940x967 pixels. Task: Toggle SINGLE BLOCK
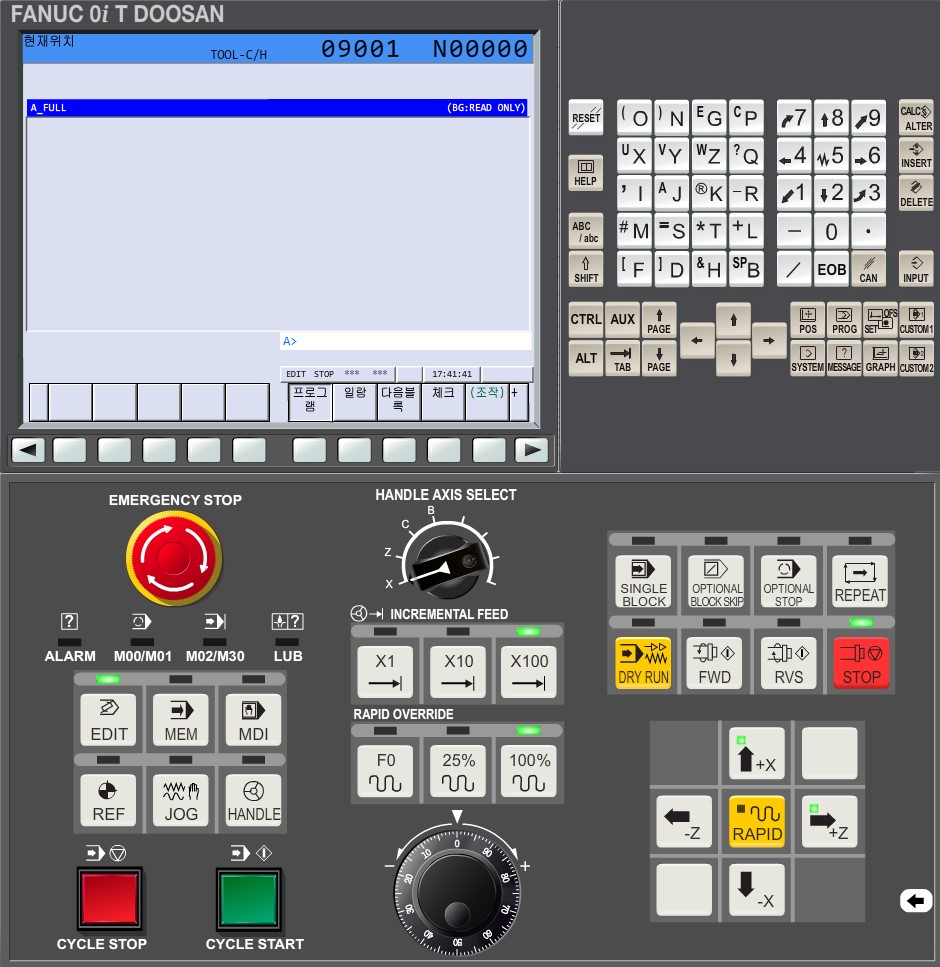643,582
